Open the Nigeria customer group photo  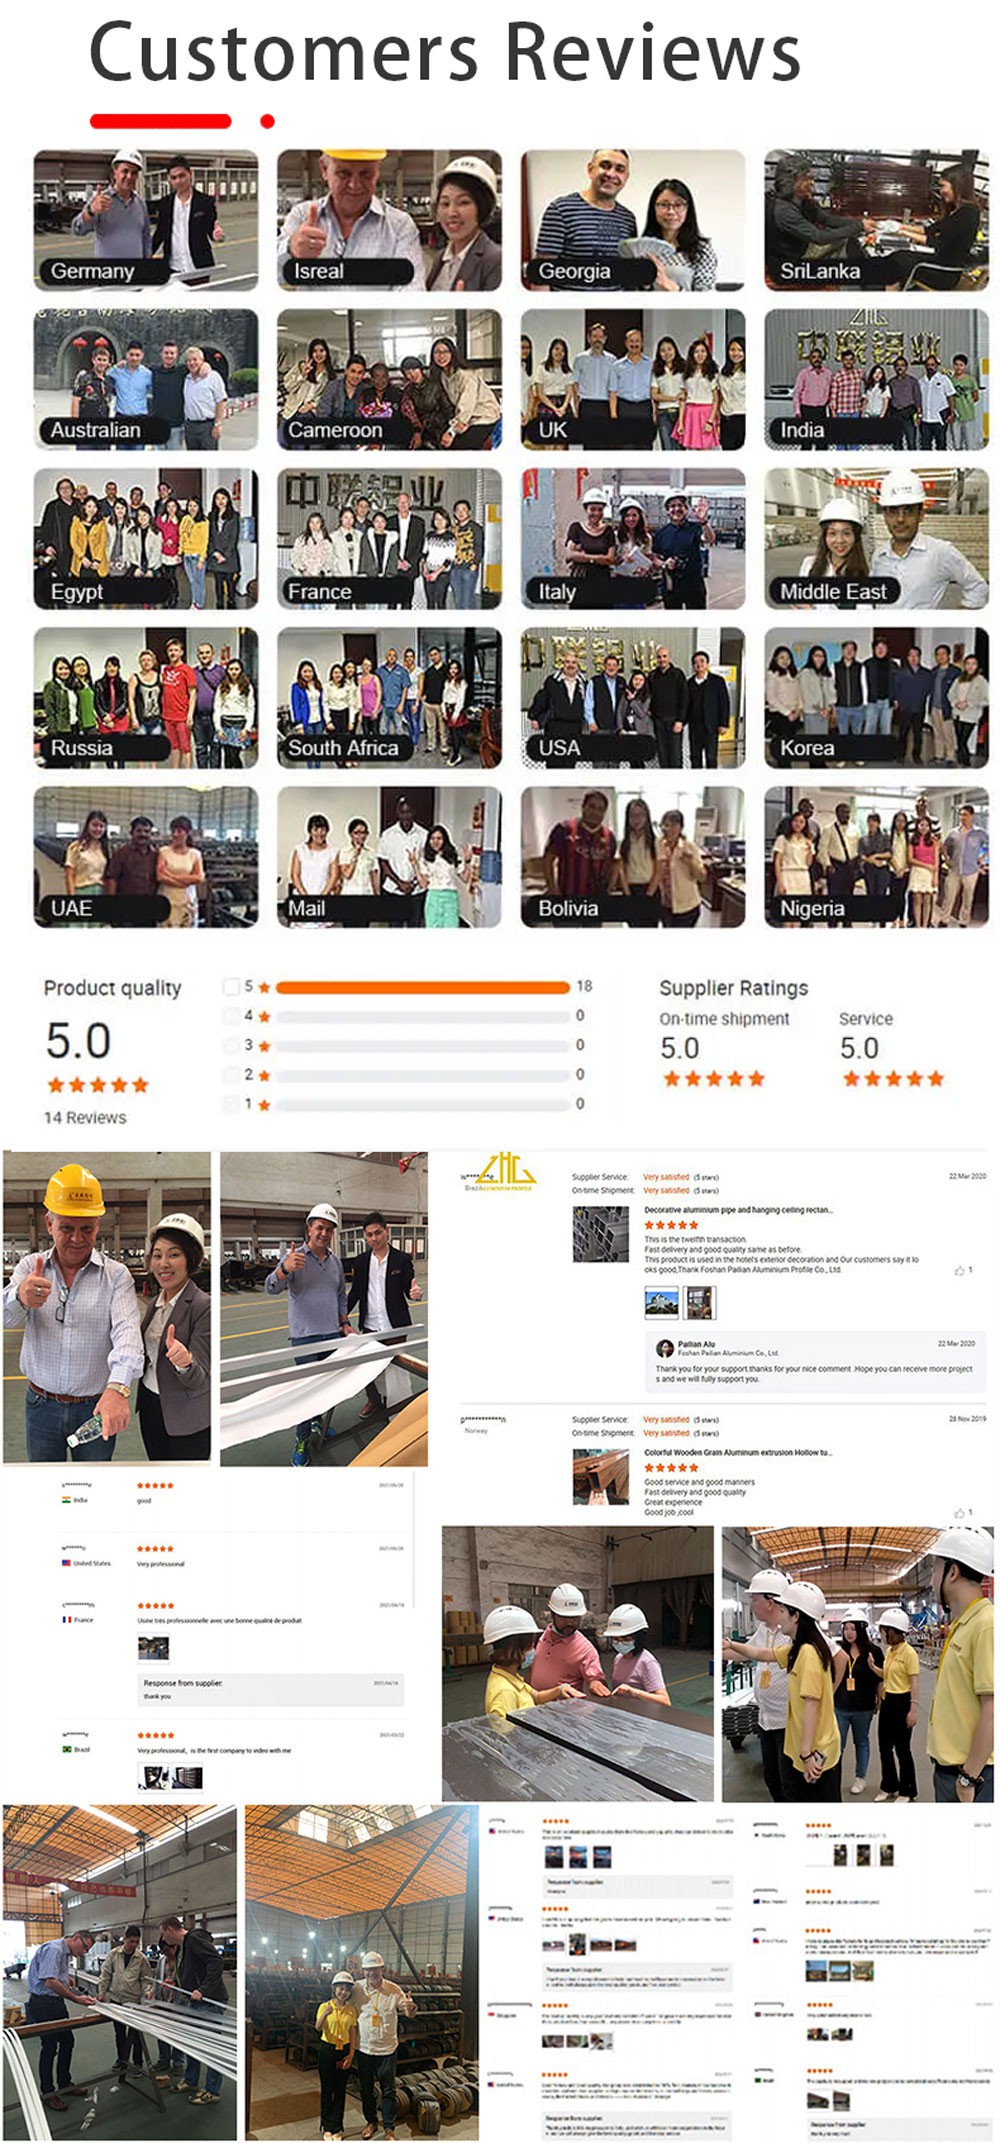tap(876, 857)
